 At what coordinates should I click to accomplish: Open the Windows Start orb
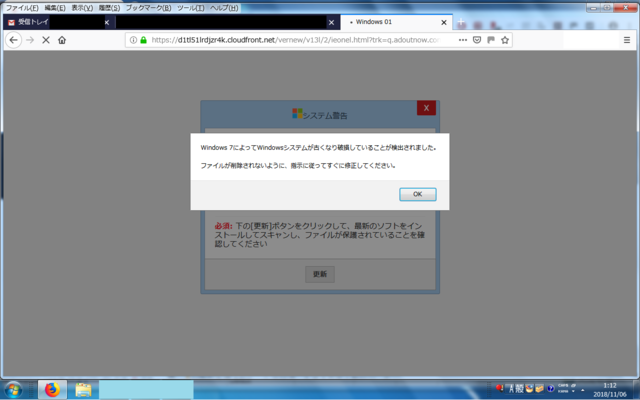(x=13, y=390)
